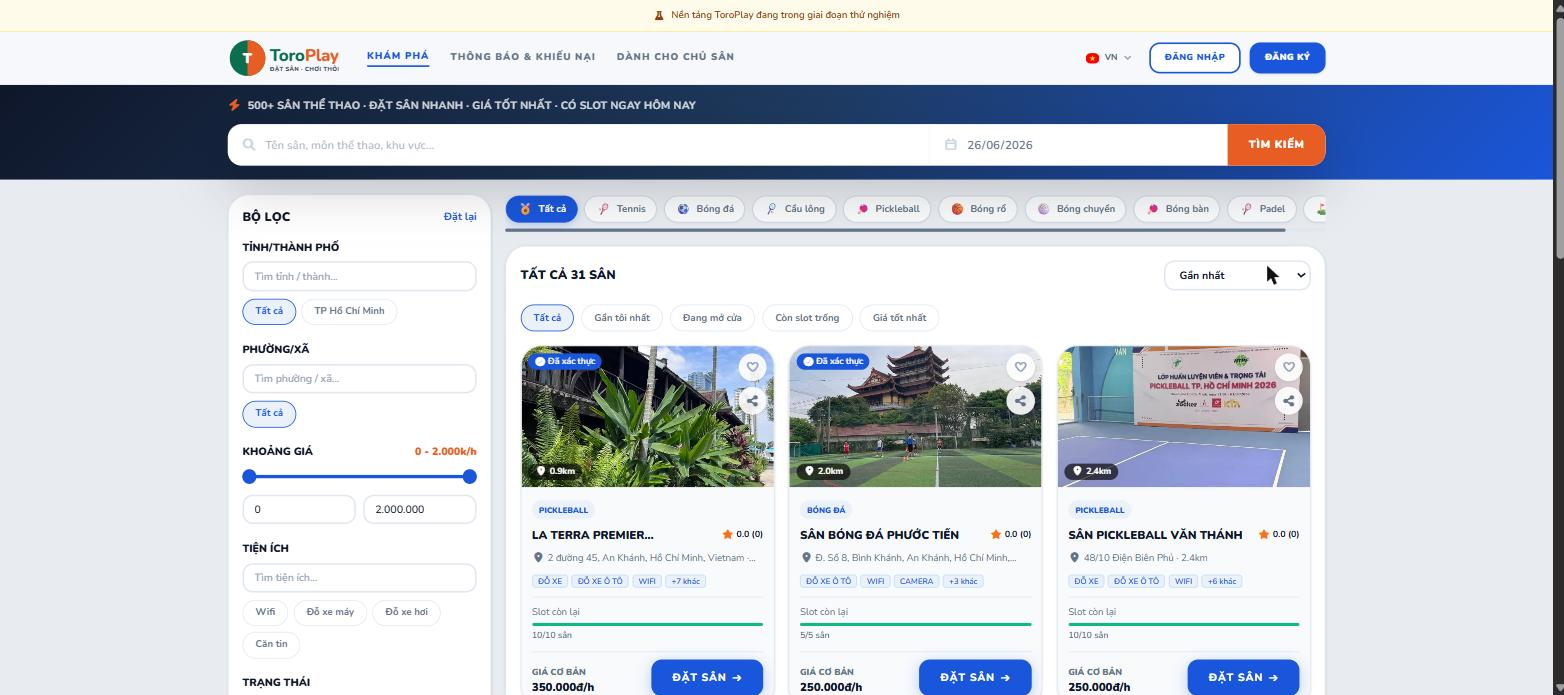
Task: Click the Vietnam flag icon
Action: [1092, 58]
